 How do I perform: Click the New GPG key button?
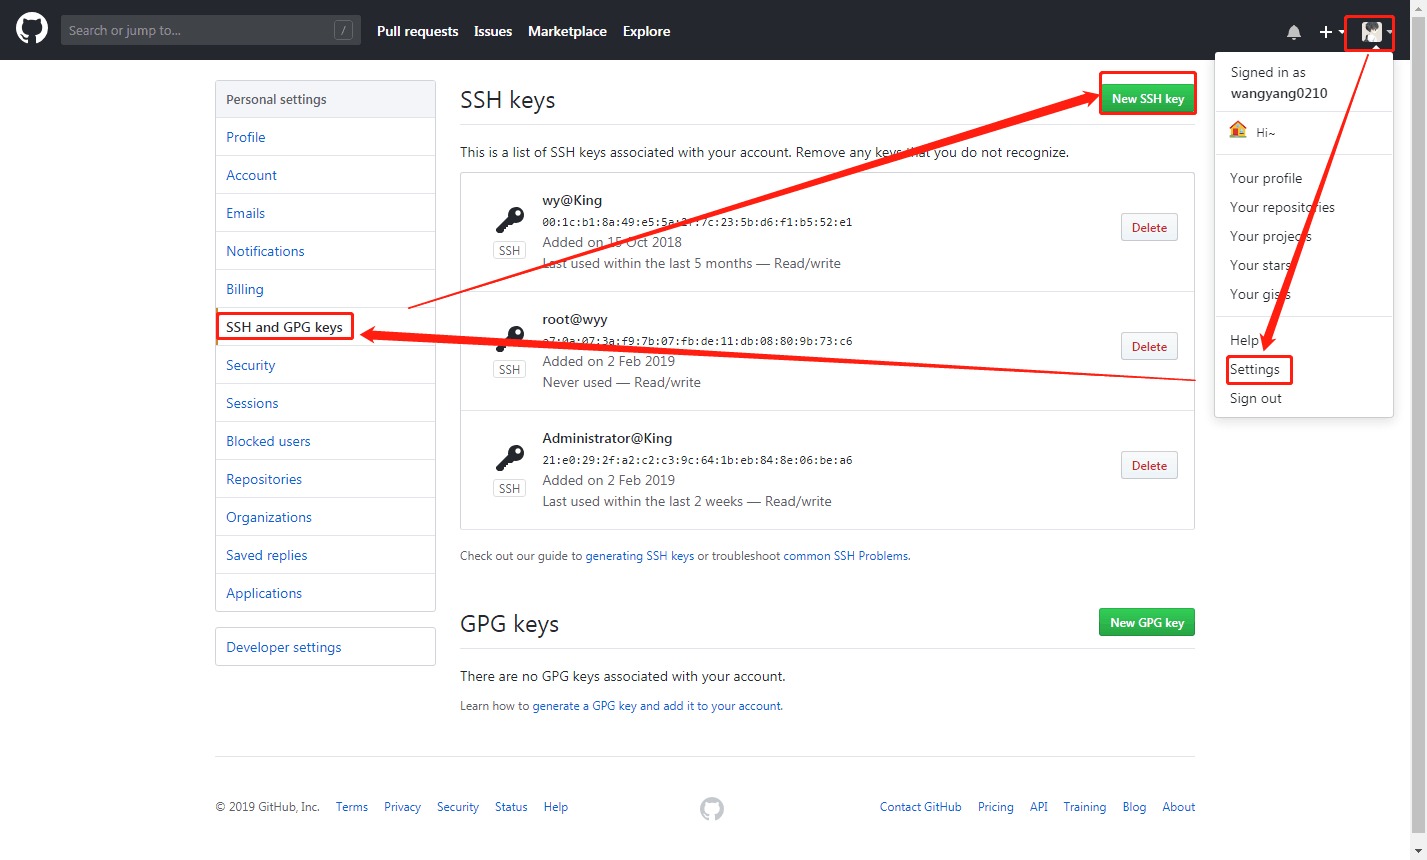pos(1147,622)
